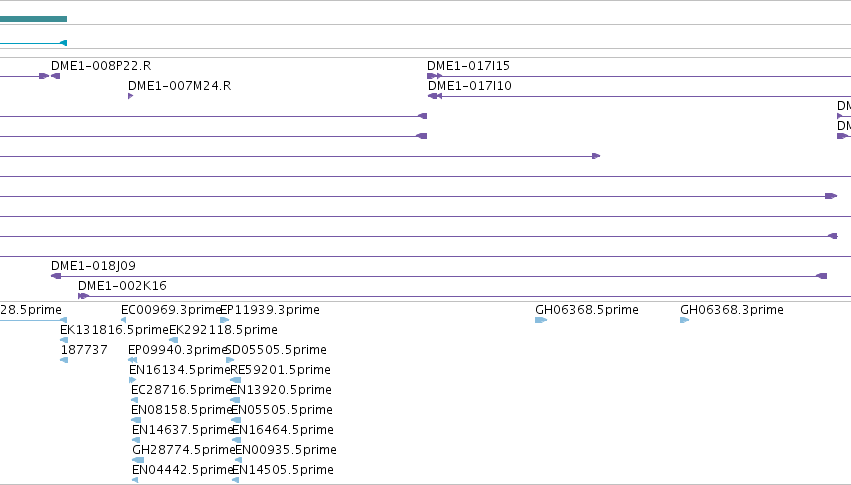This screenshot has width=851, height=485.
Task: Select the EN04442.5prime label
Action: [x=182, y=470]
